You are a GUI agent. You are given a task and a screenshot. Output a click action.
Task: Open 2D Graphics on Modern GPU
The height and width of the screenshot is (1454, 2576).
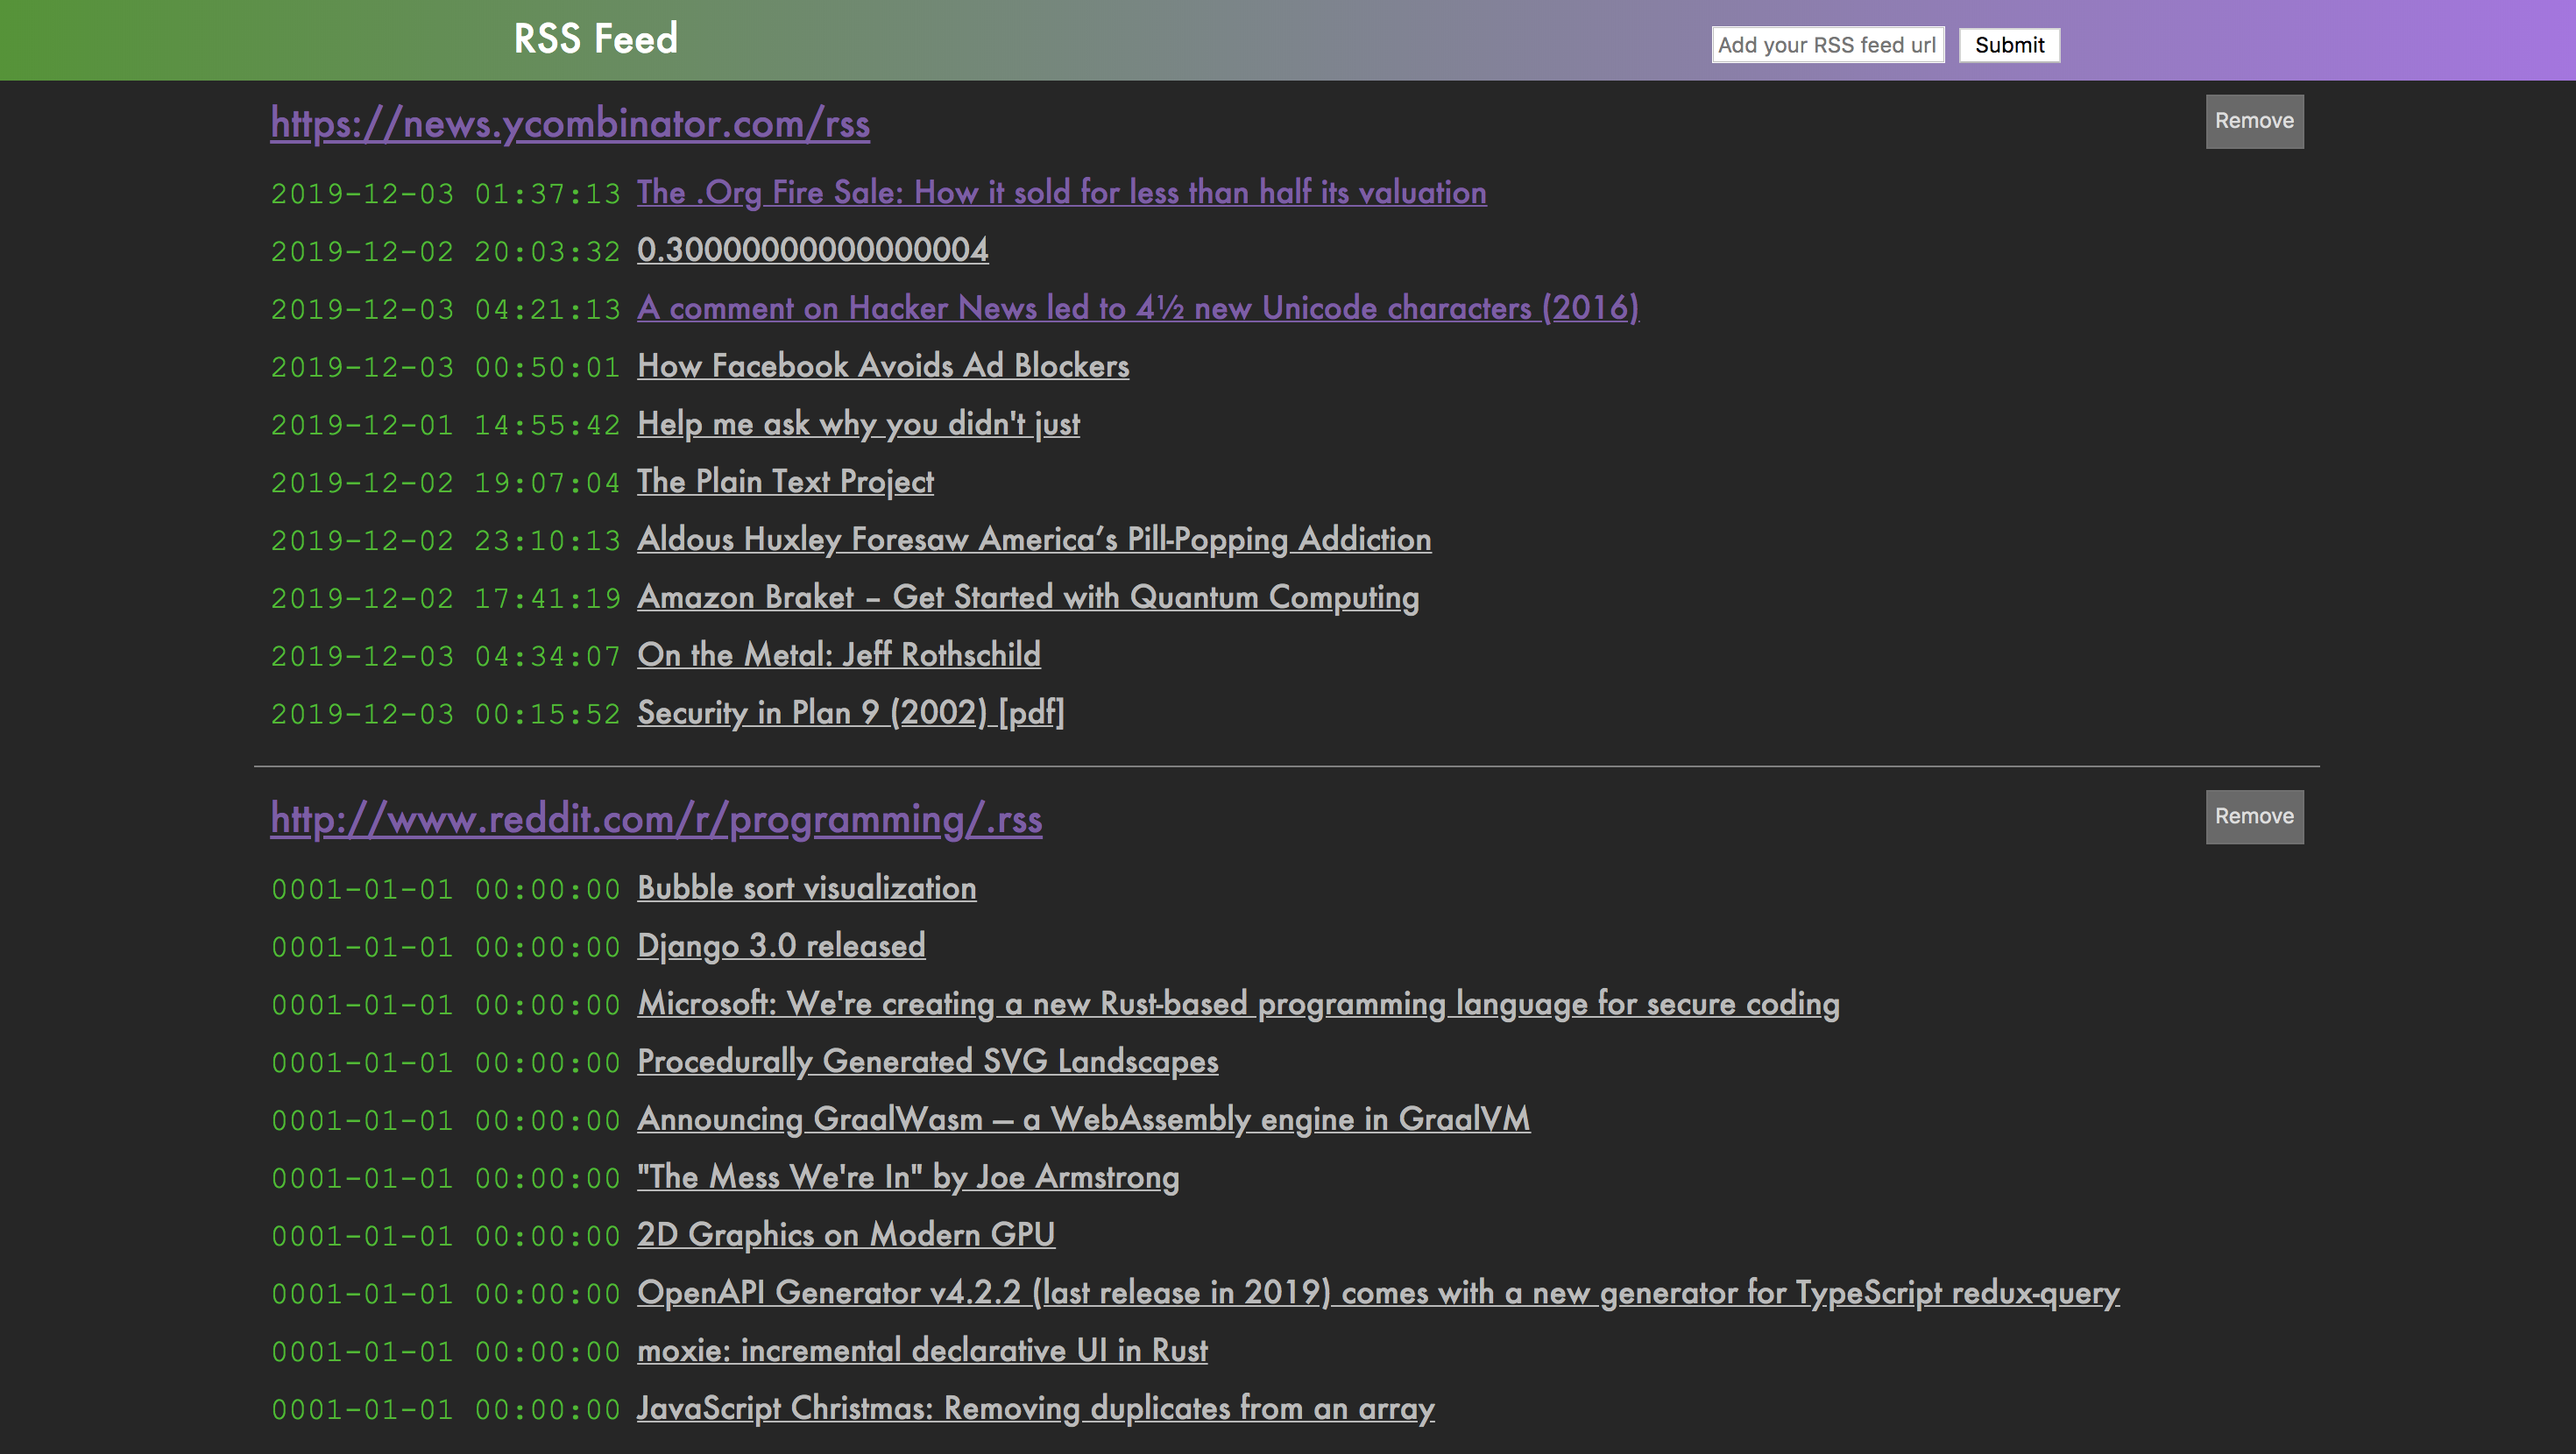pyautogui.click(x=845, y=1235)
